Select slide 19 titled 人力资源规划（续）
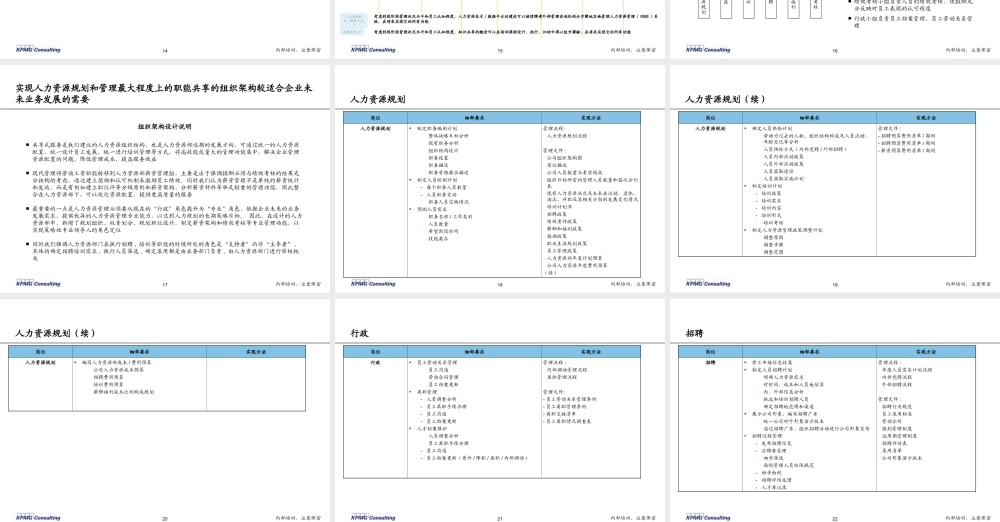Image resolution: width=1000 pixels, height=522 pixels. [835, 178]
